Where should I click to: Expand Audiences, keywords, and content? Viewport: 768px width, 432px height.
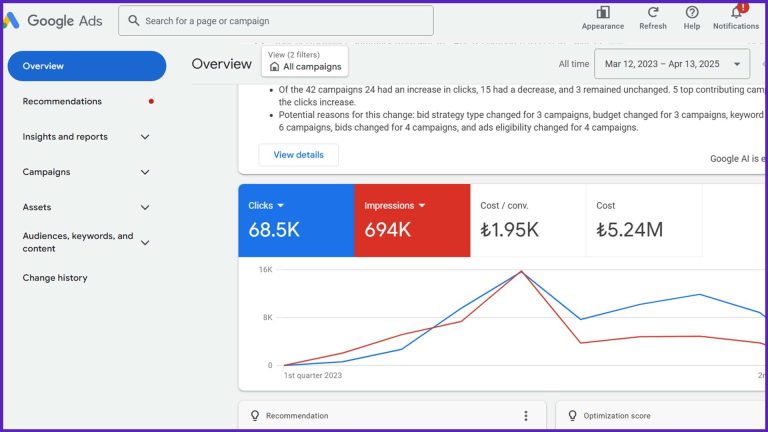pyautogui.click(x=145, y=242)
